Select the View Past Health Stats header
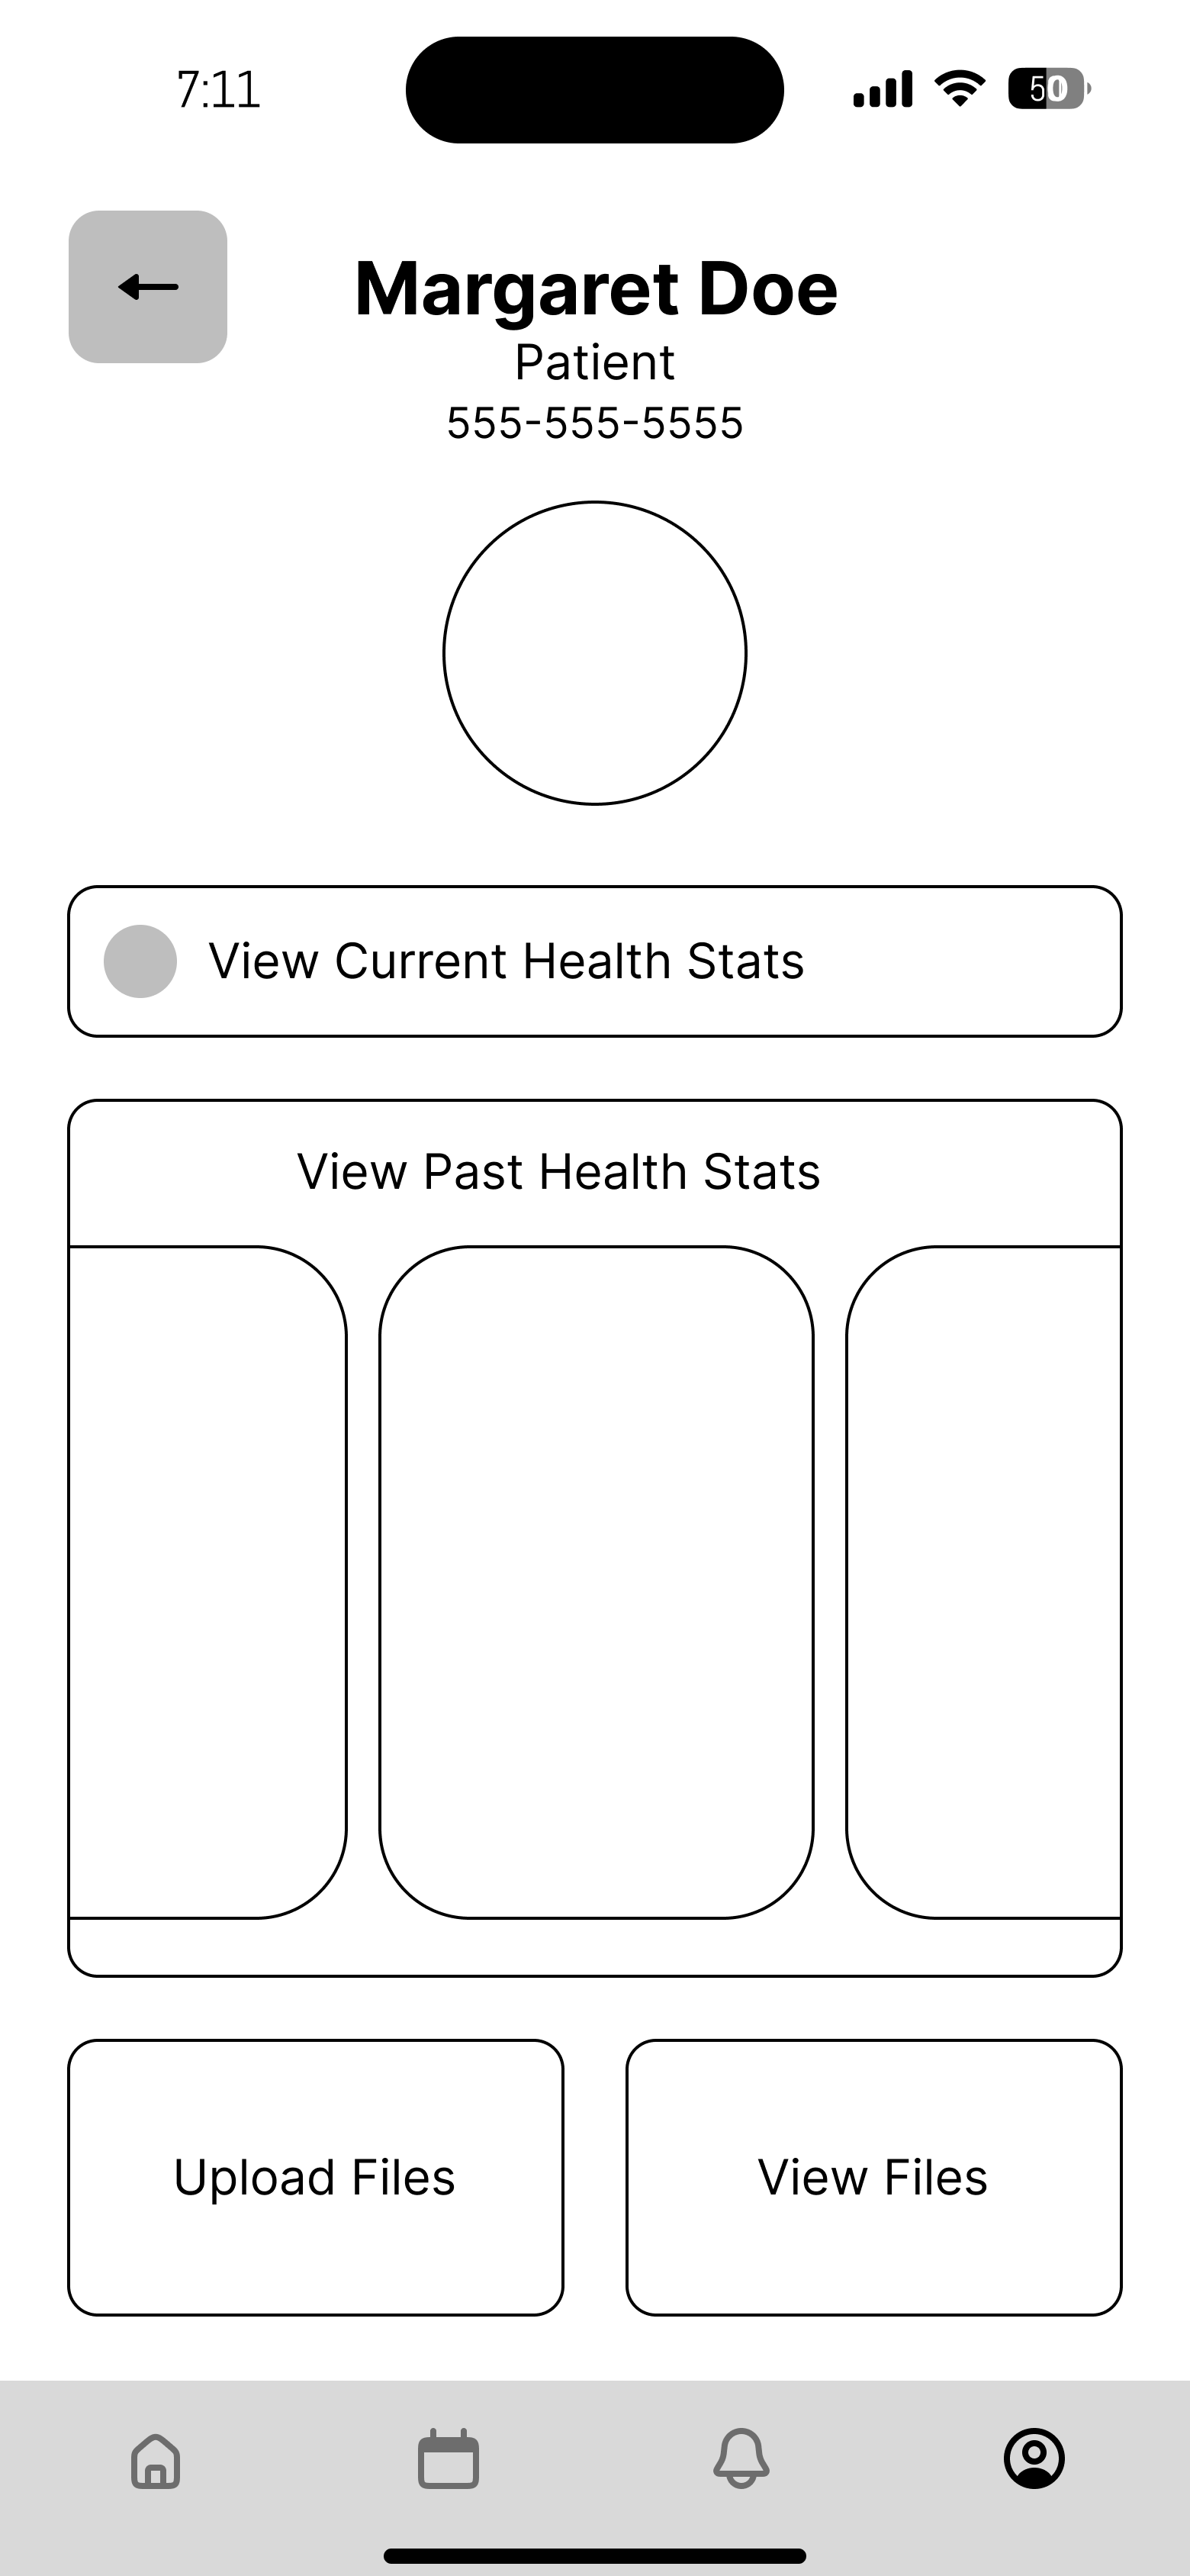 click(559, 1172)
